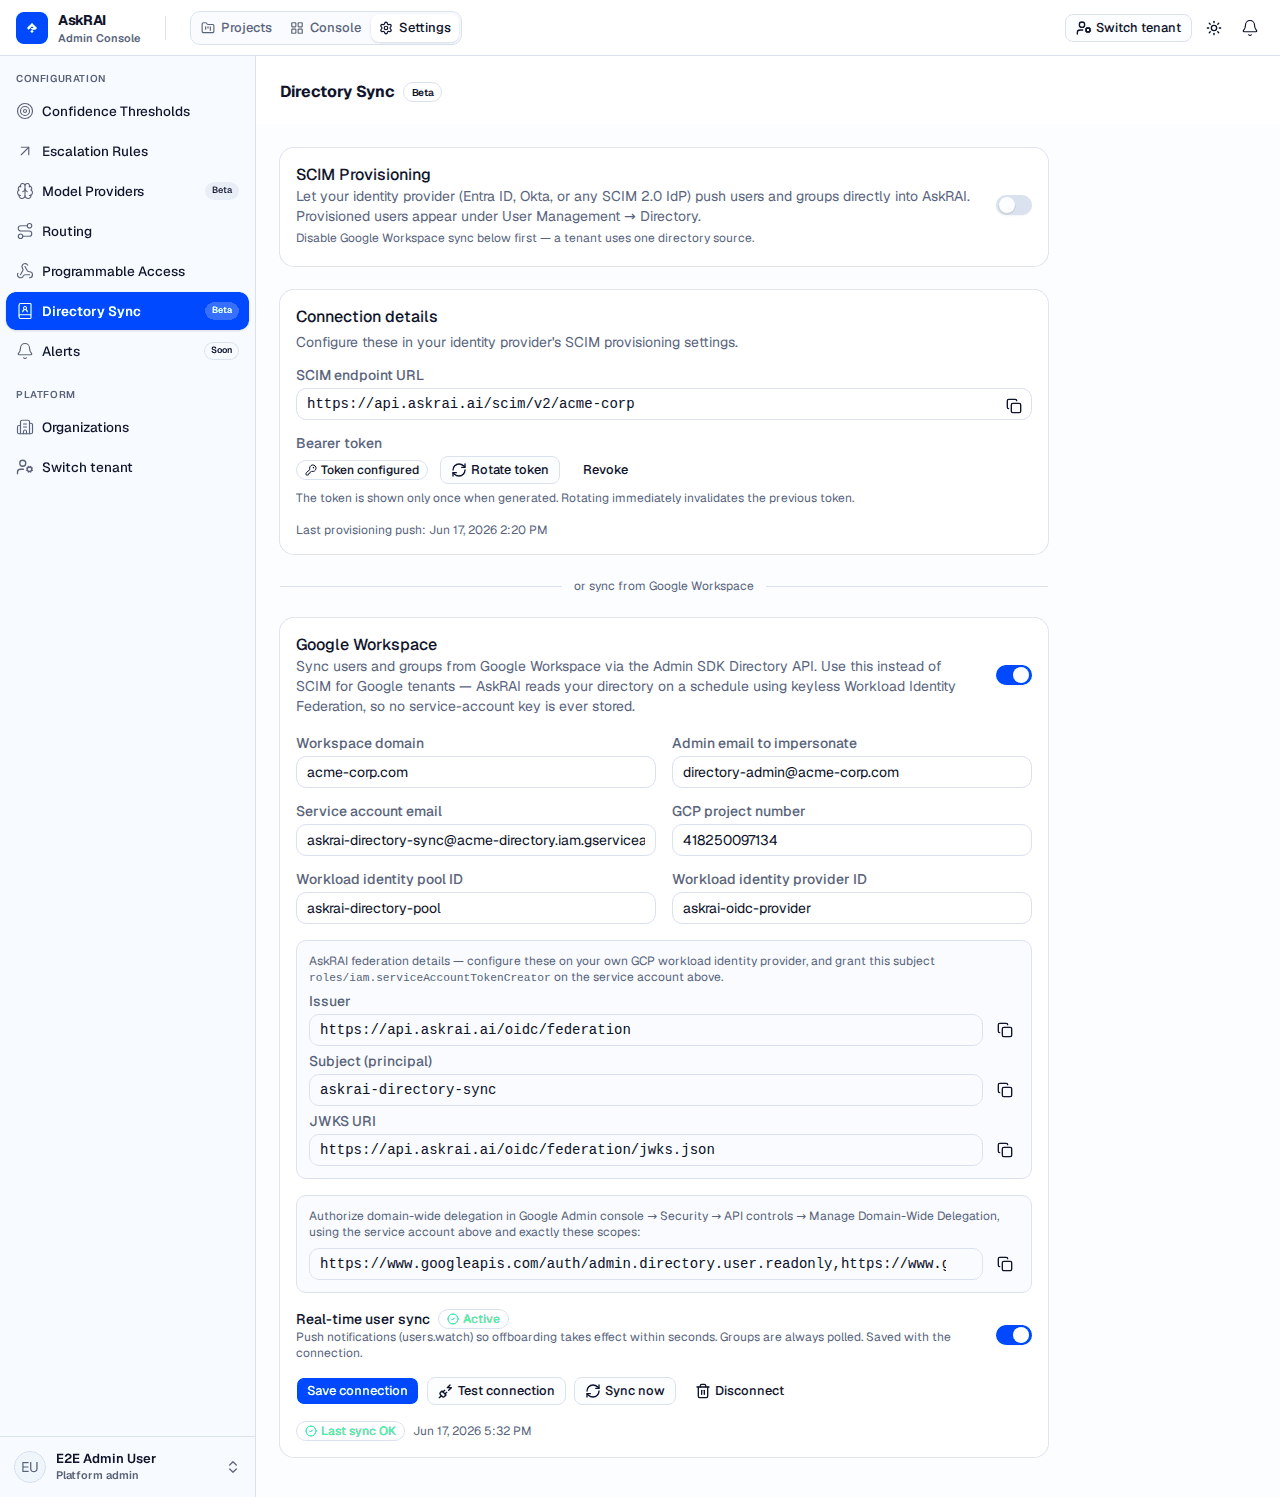
Task: Select the Settings tab
Action: 415,28
